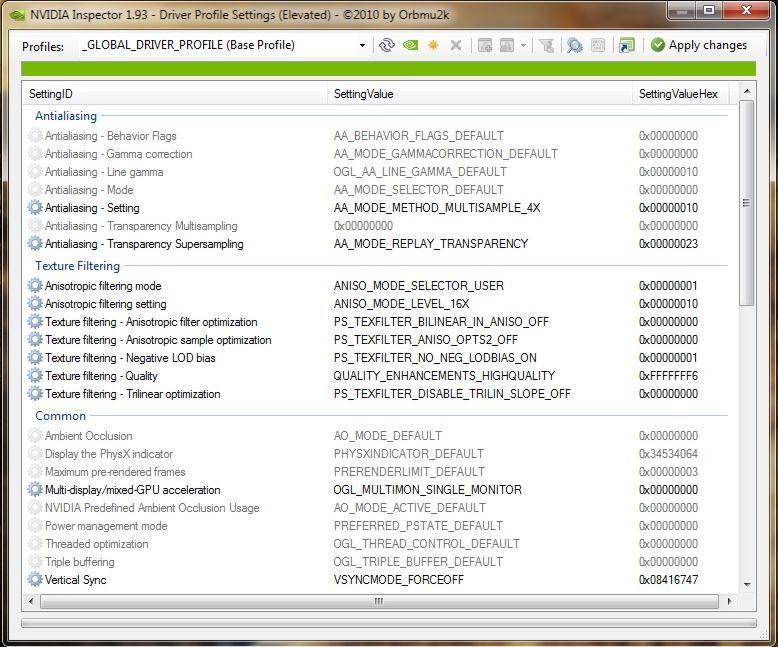Click the 0xFFFFFFF6 hex value

coord(668,376)
